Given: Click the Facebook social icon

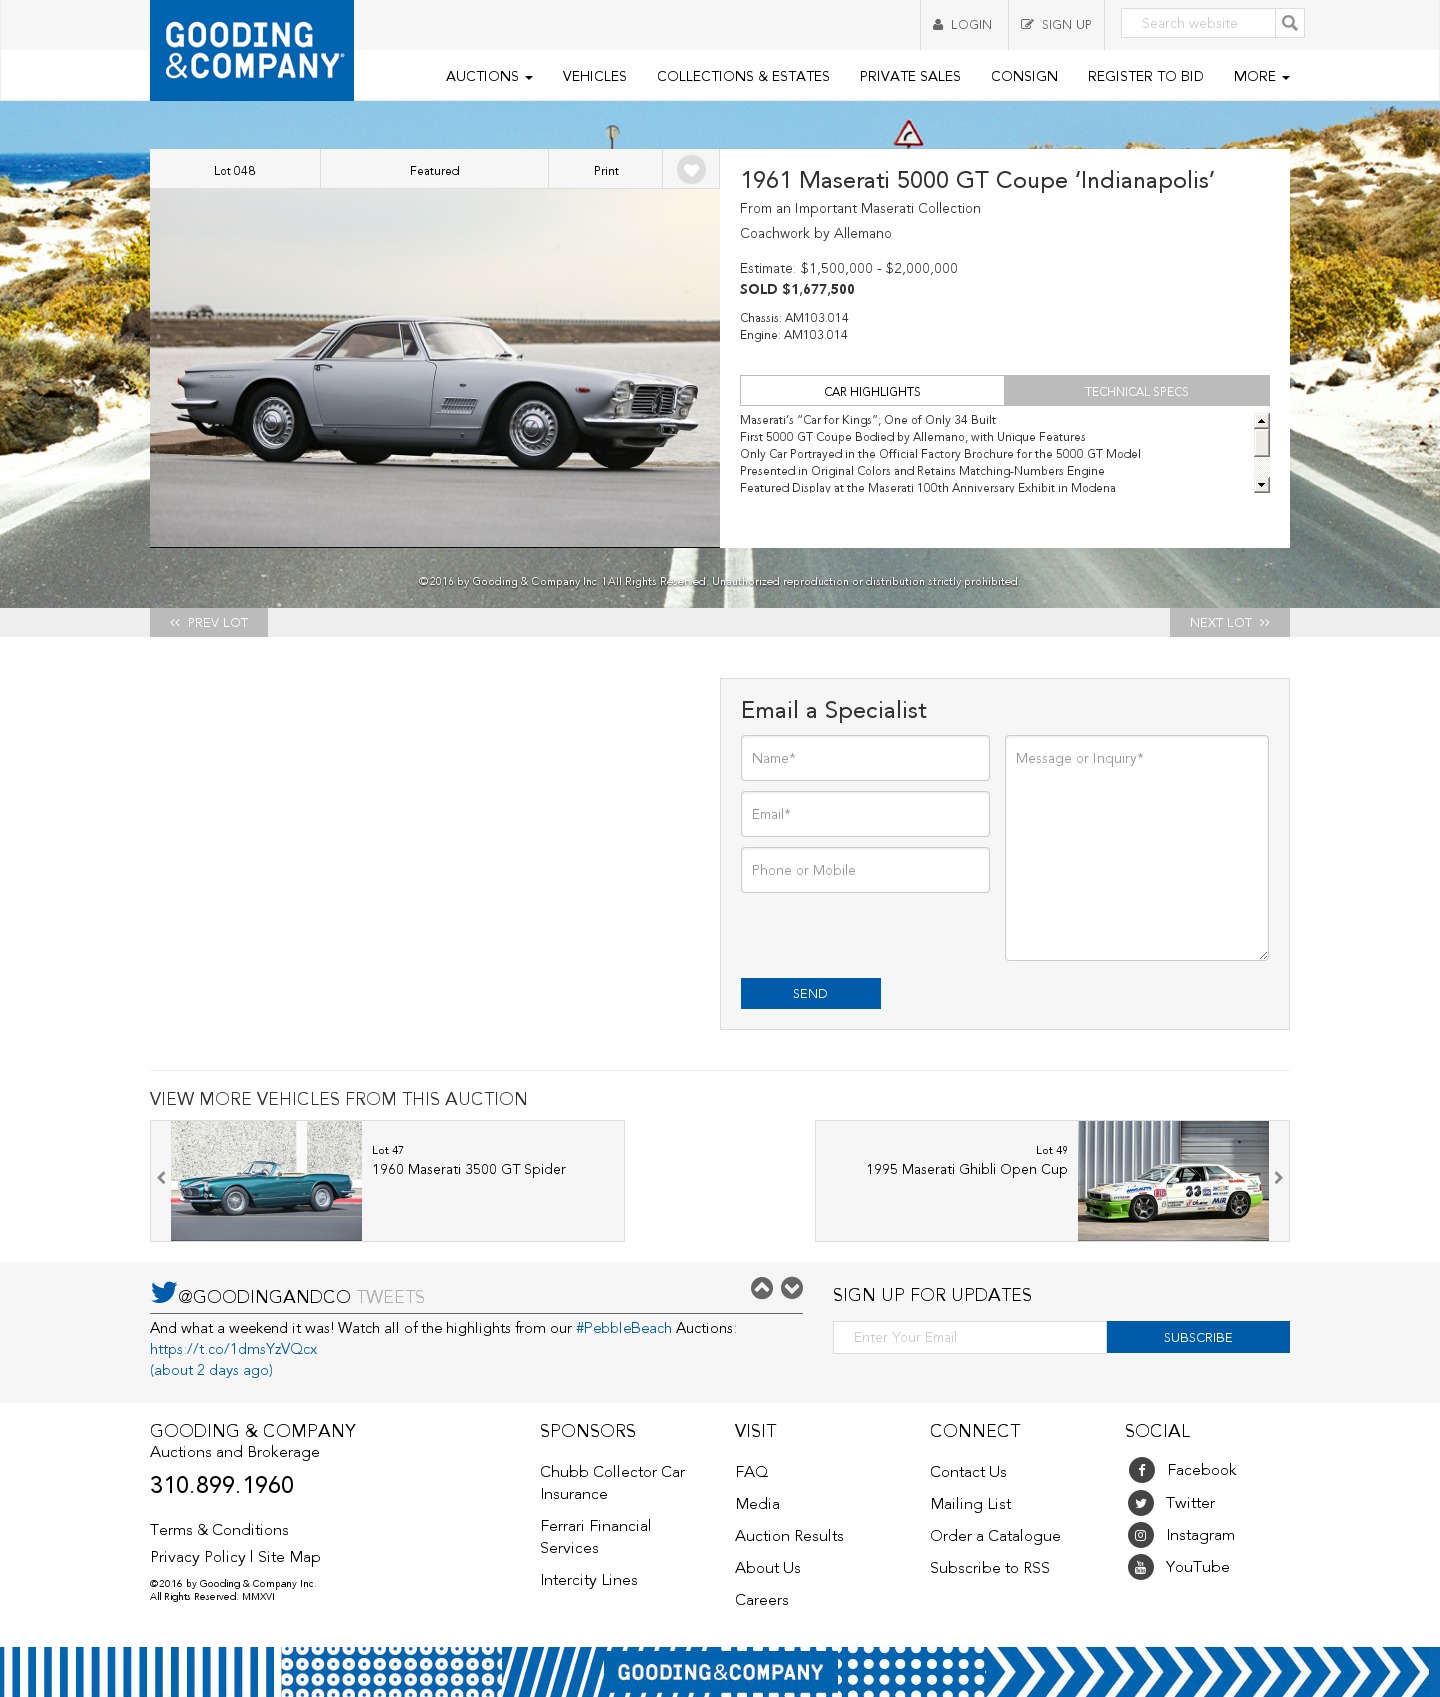Looking at the screenshot, I should [1141, 1470].
